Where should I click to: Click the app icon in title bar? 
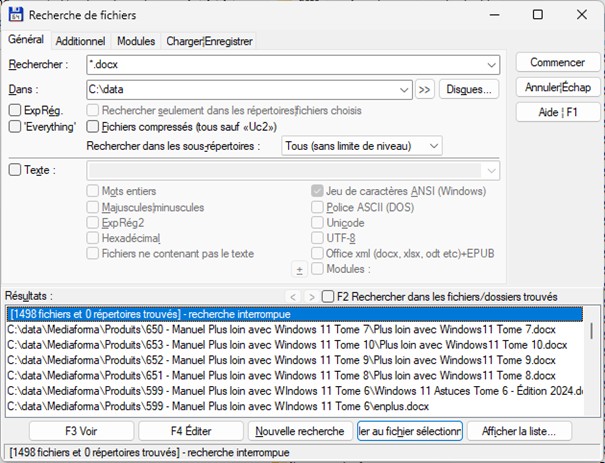pos(15,15)
